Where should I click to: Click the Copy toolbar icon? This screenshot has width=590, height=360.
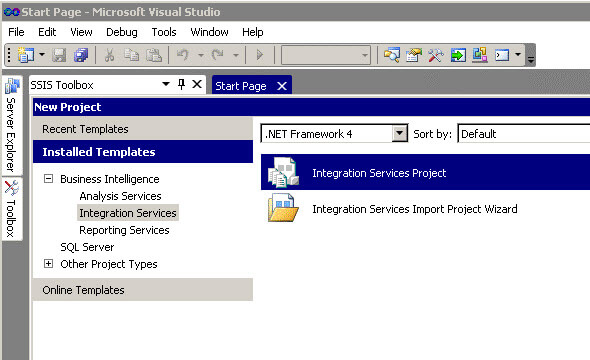pyautogui.click(x=131, y=55)
